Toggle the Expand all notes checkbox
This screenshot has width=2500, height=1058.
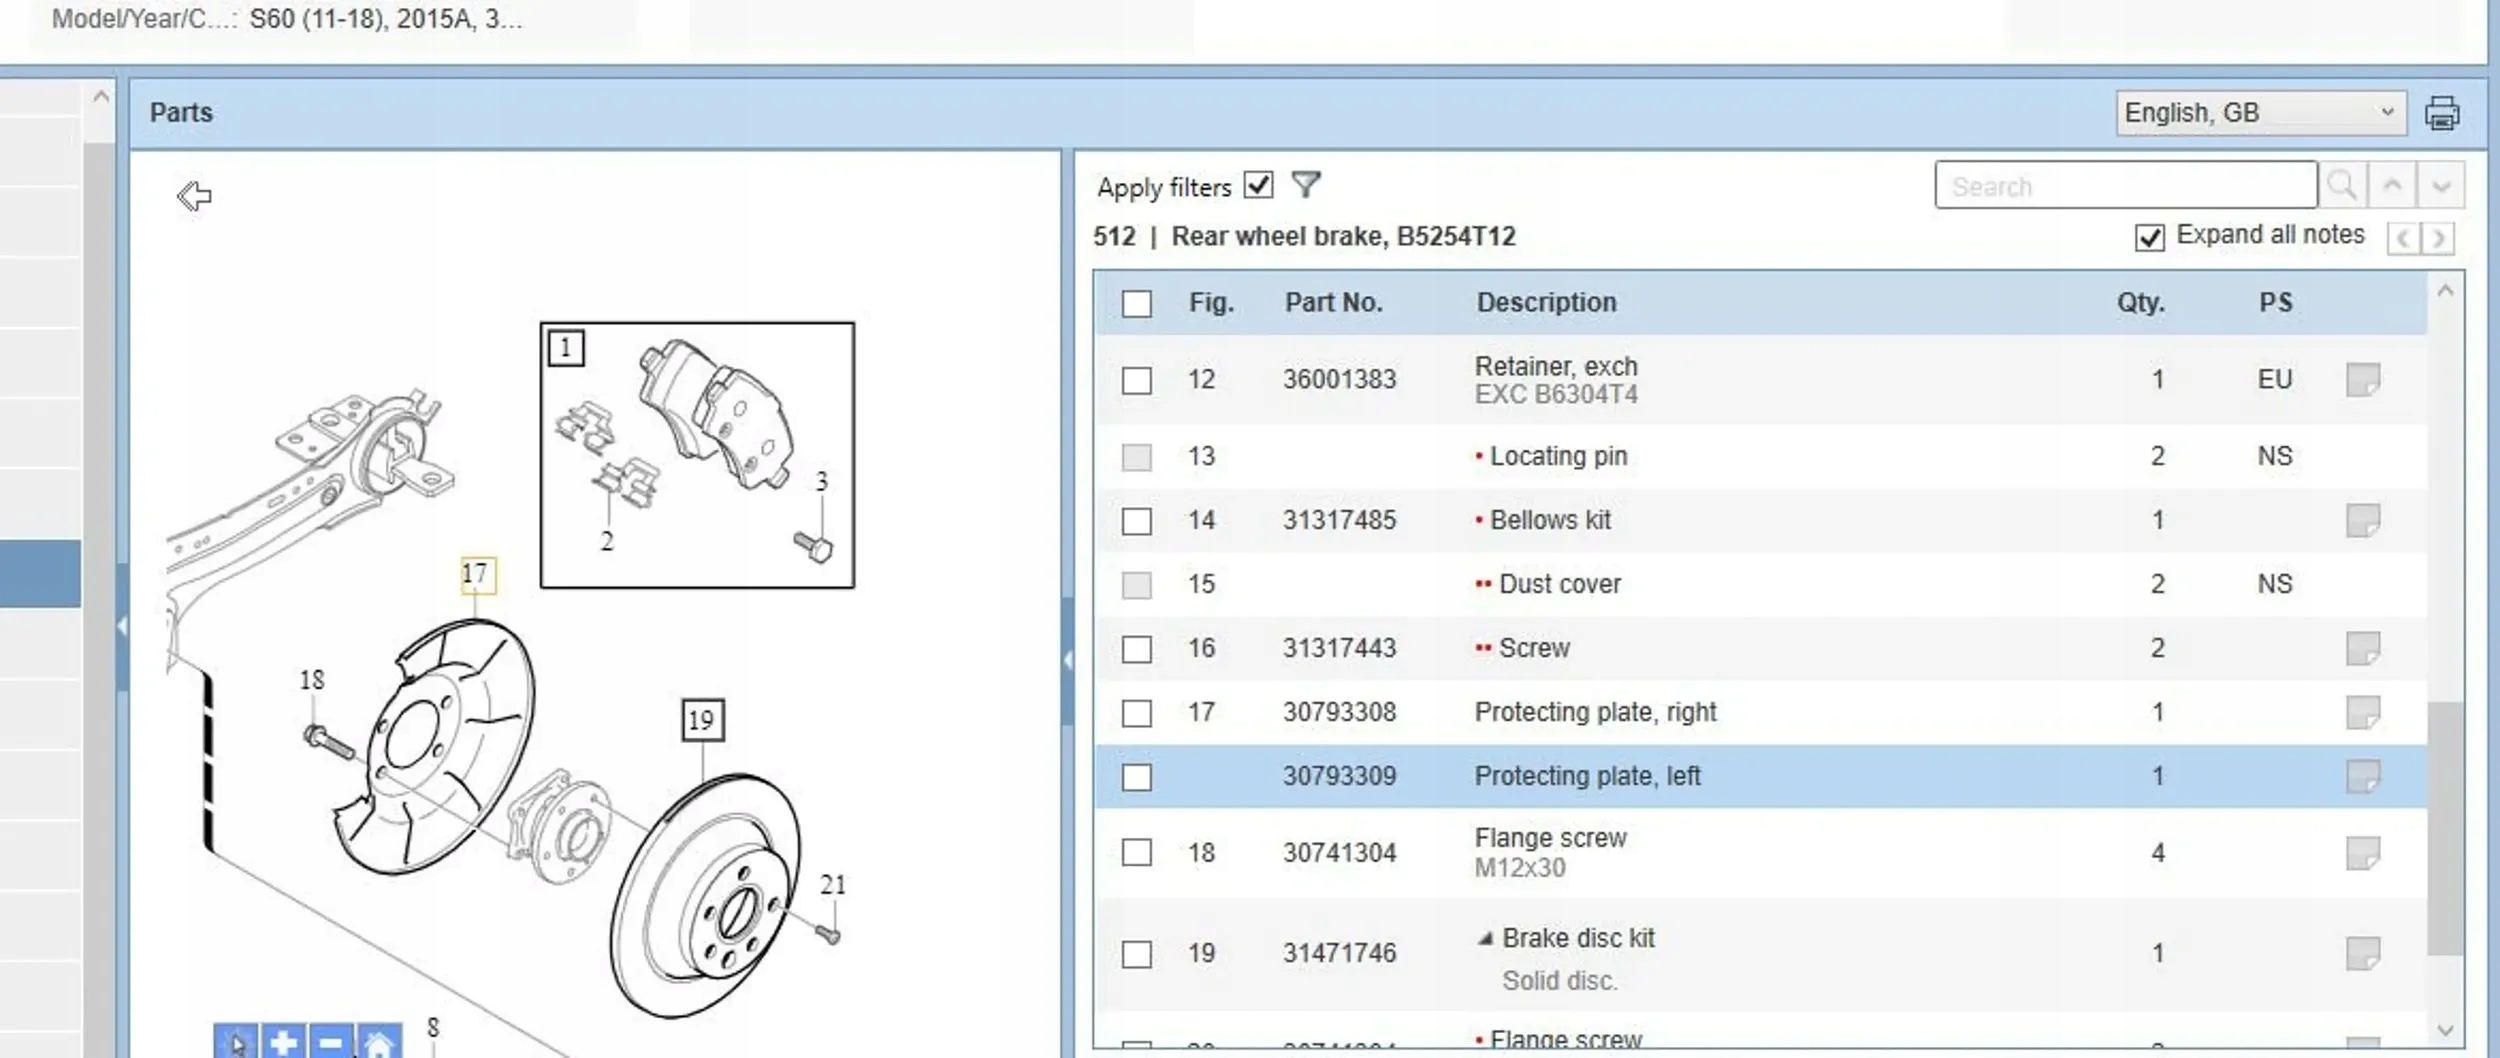2149,237
